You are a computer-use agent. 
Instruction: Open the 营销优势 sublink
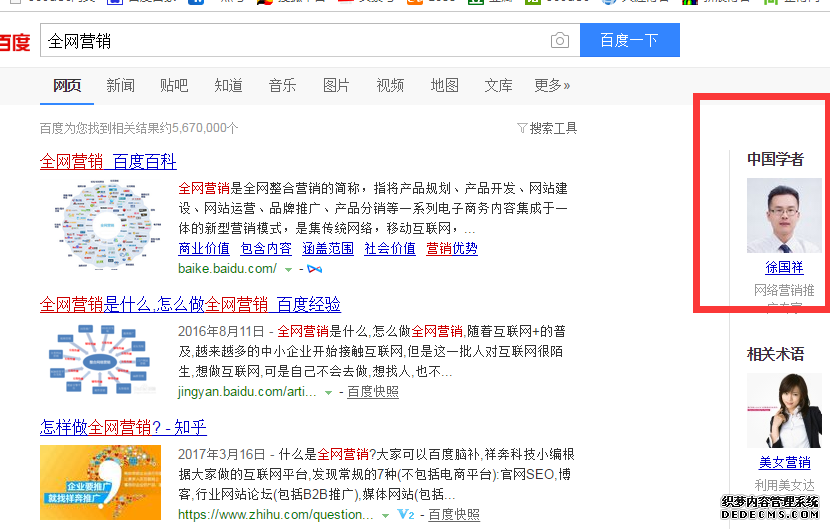(x=452, y=248)
